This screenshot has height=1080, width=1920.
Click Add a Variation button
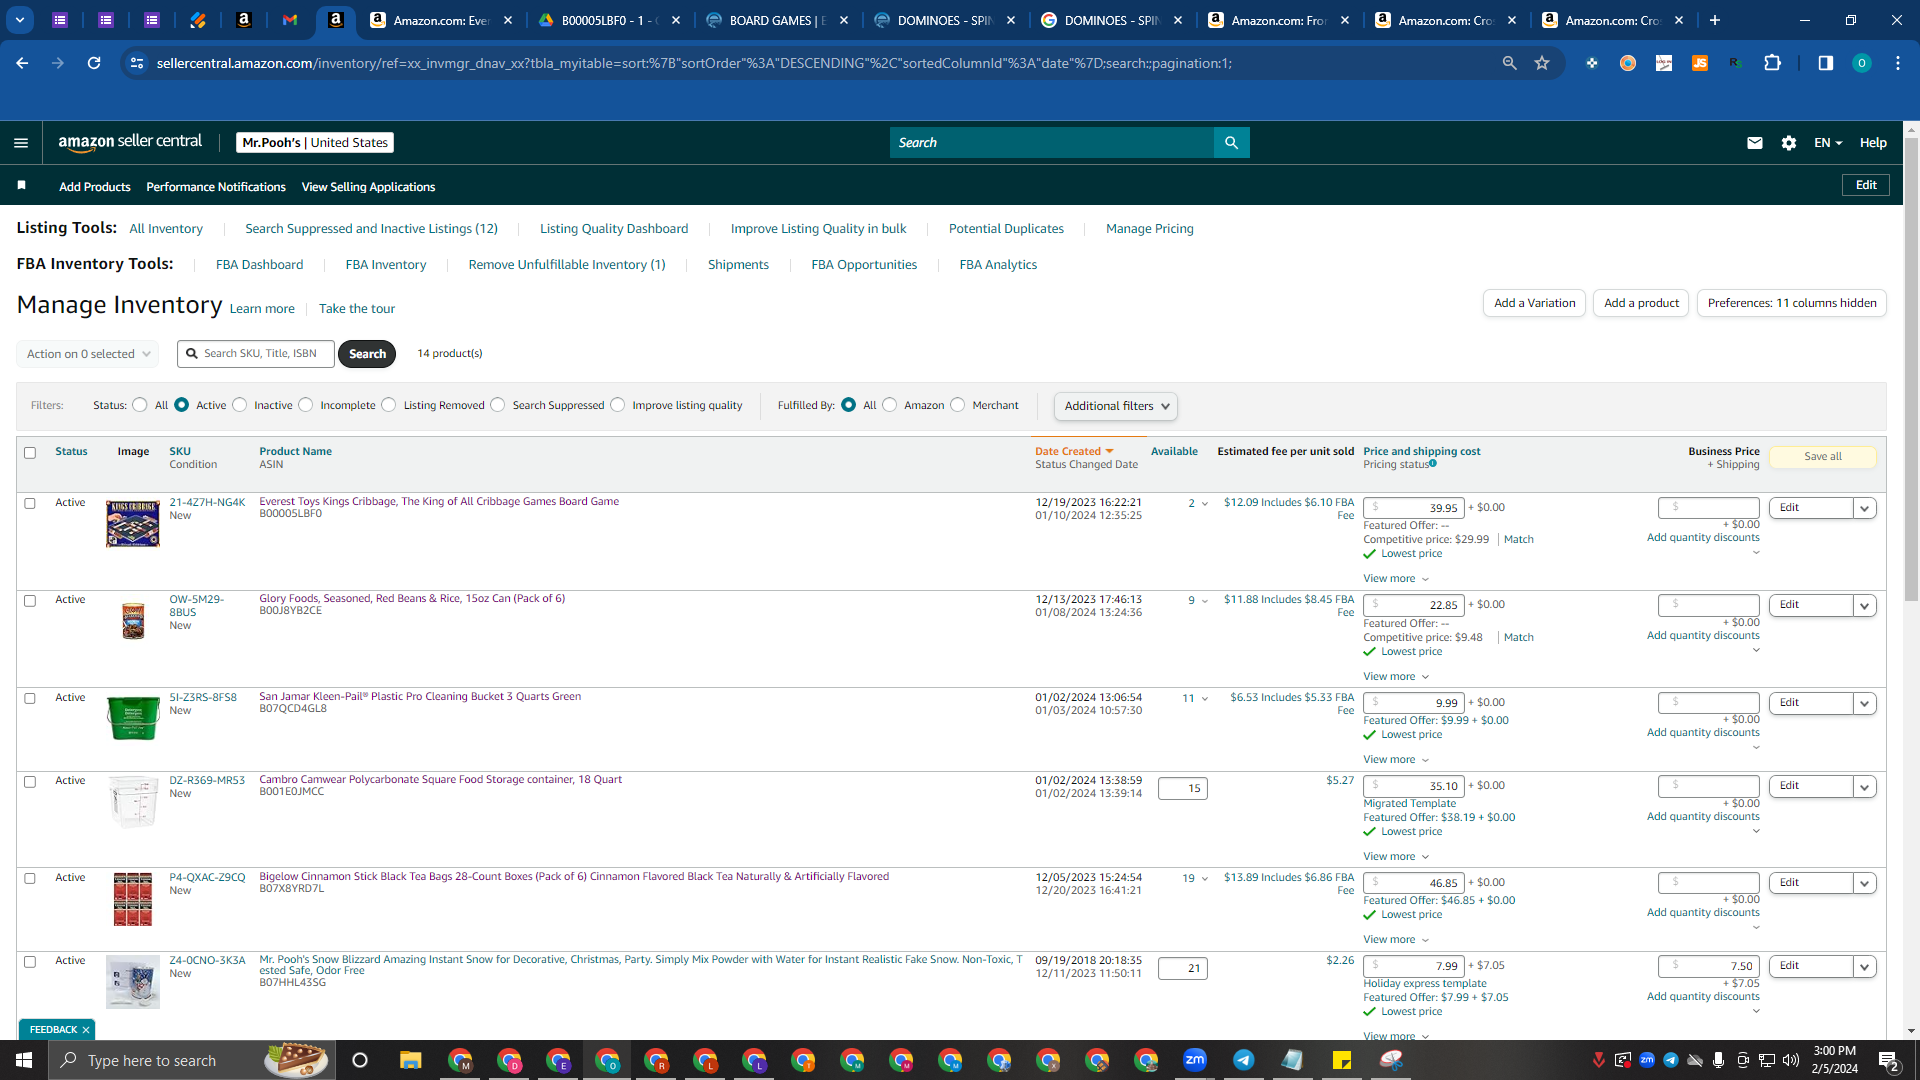pyautogui.click(x=1534, y=303)
